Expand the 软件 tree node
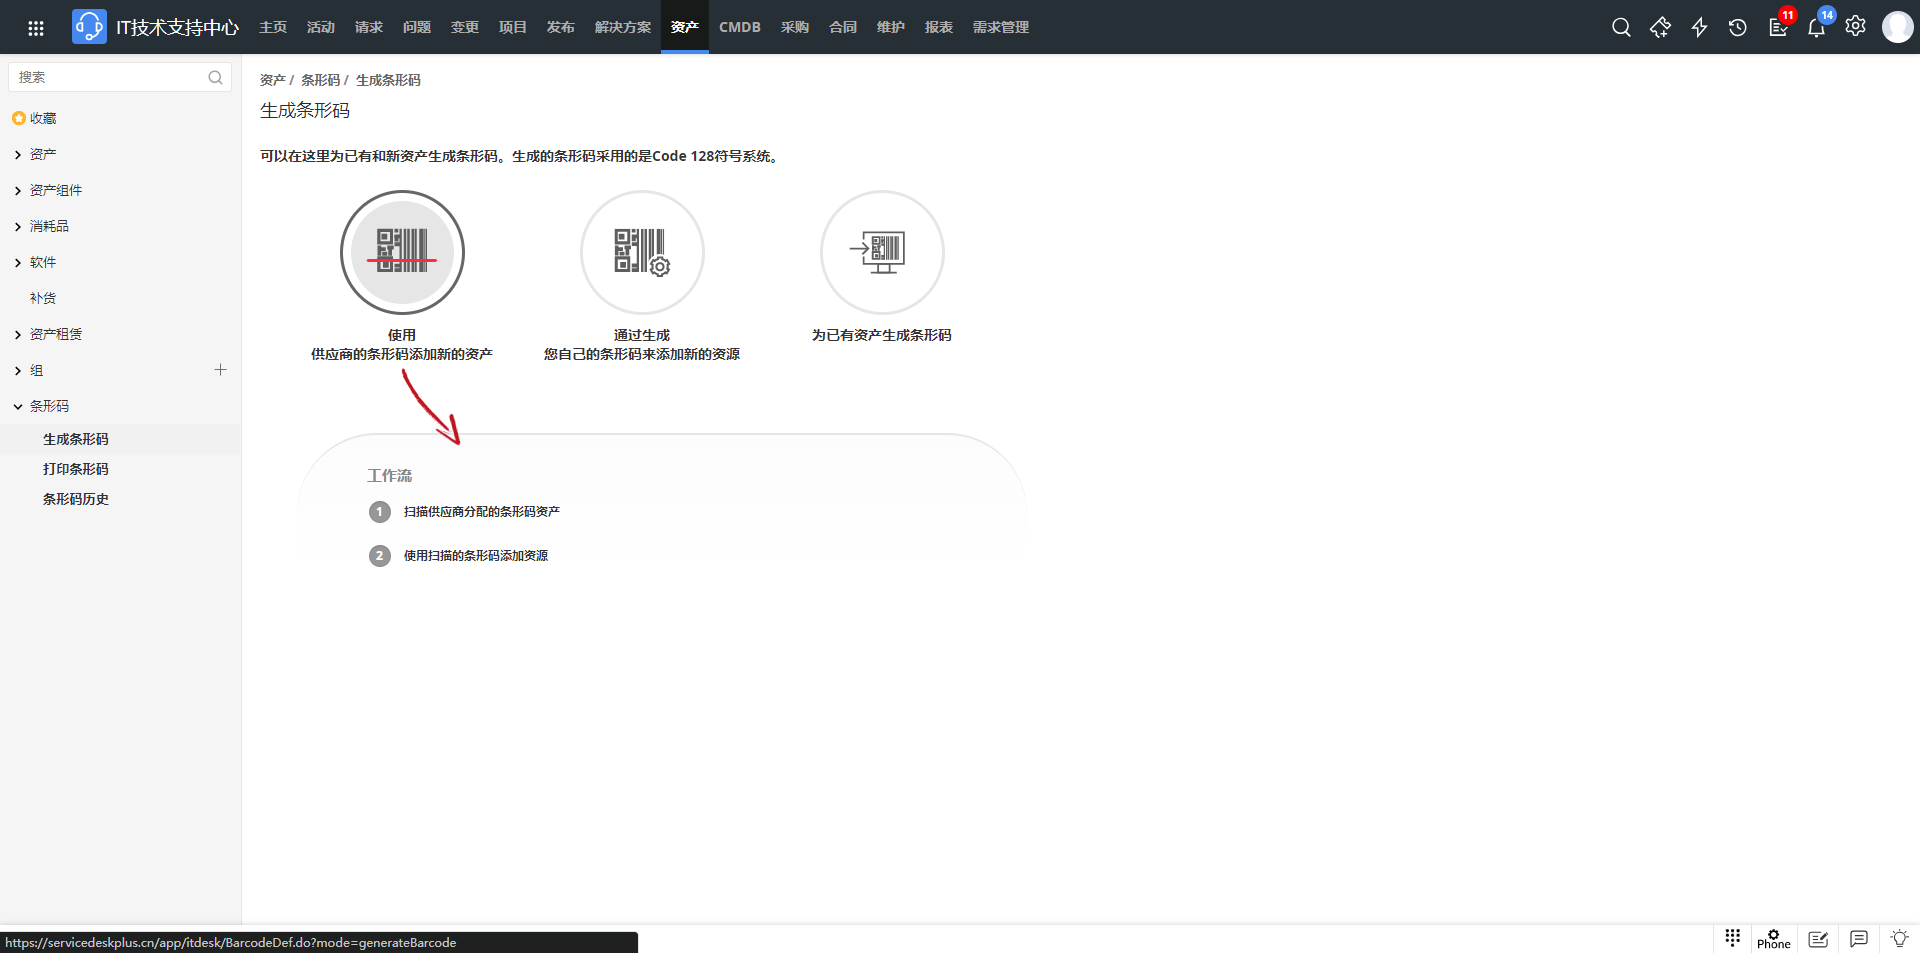 pyautogui.click(x=18, y=263)
